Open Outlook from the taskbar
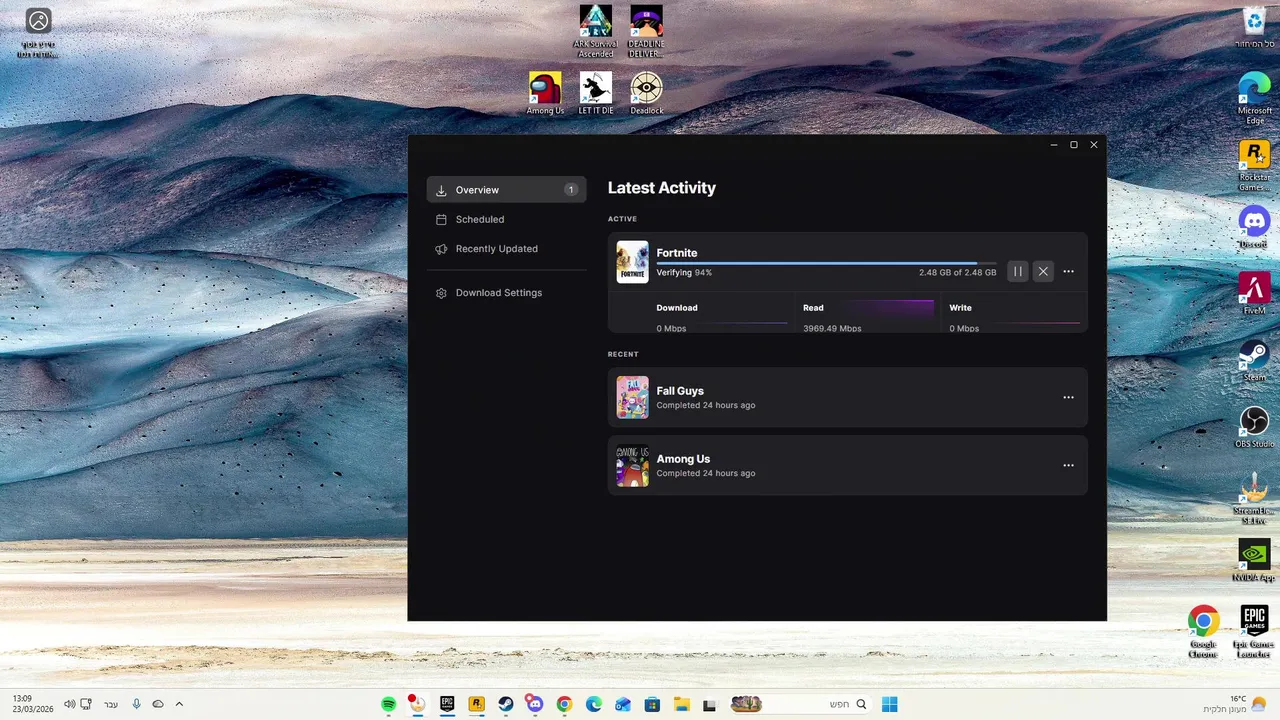 [623, 704]
